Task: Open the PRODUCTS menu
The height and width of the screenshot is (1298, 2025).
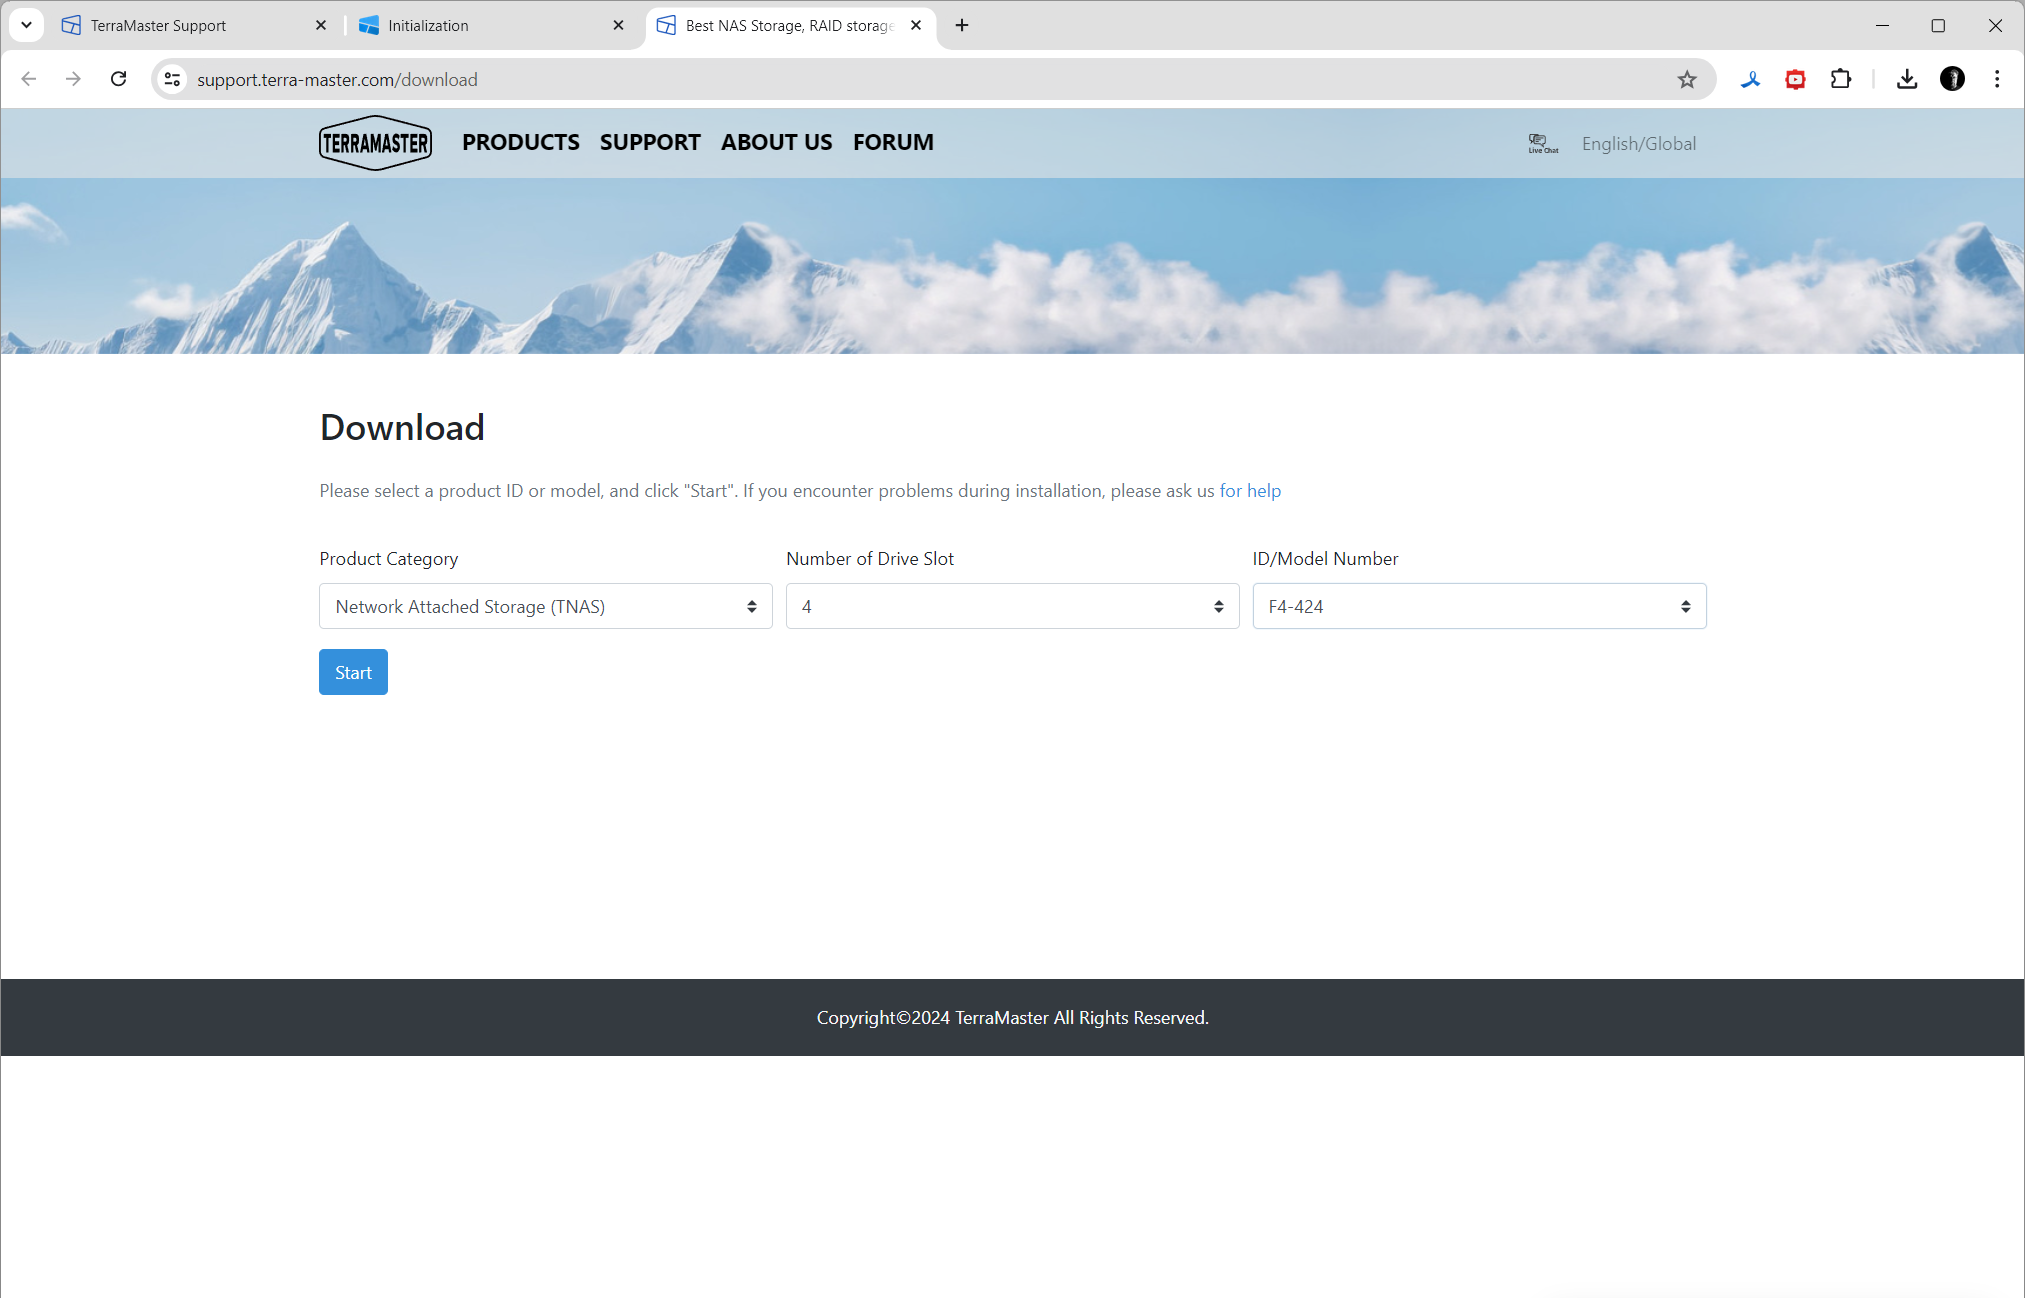Action: [x=520, y=143]
